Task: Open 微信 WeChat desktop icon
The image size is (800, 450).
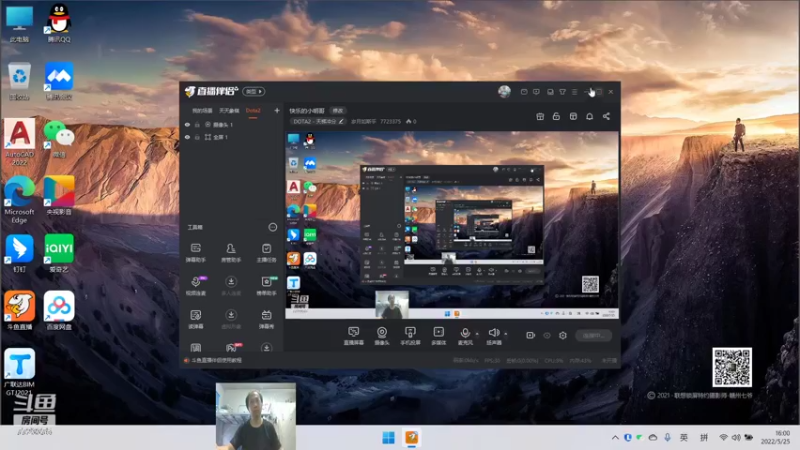Action: pyautogui.click(x=59, y=139)
